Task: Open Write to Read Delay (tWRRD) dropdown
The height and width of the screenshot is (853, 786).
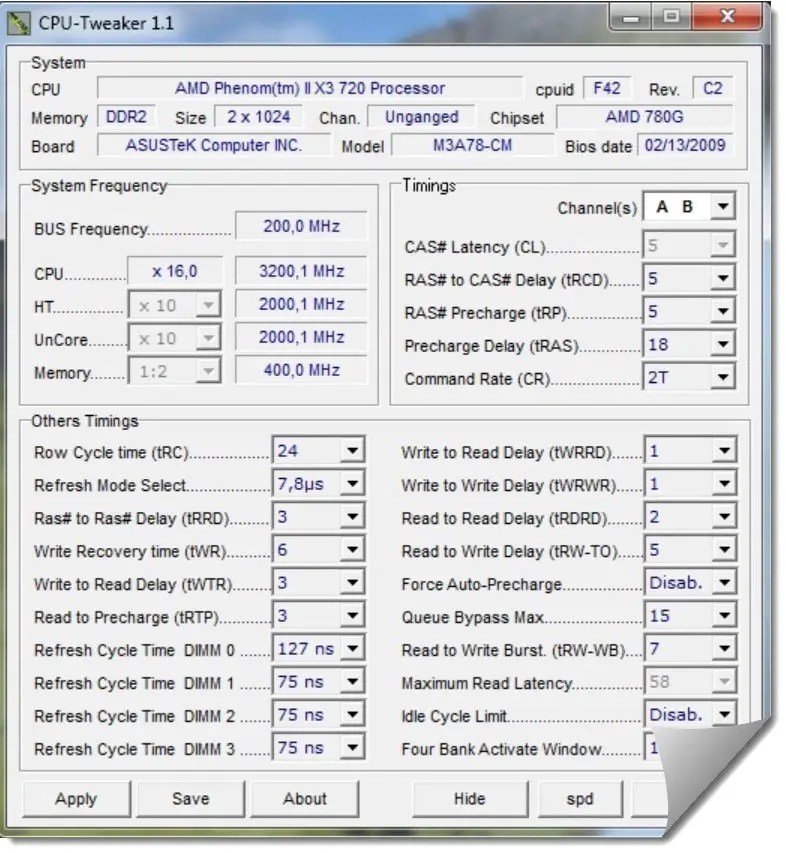Action: pyautogui.click(x=690, y=450)
